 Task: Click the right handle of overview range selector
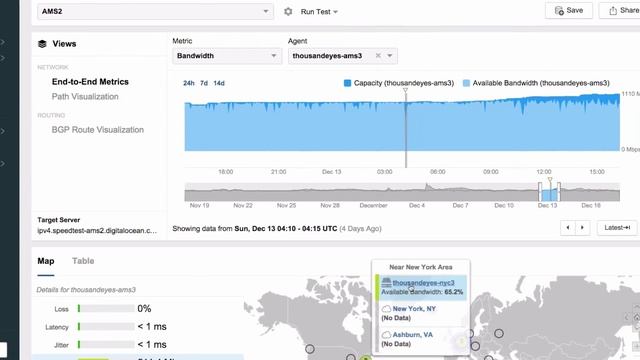coord(559,192)
